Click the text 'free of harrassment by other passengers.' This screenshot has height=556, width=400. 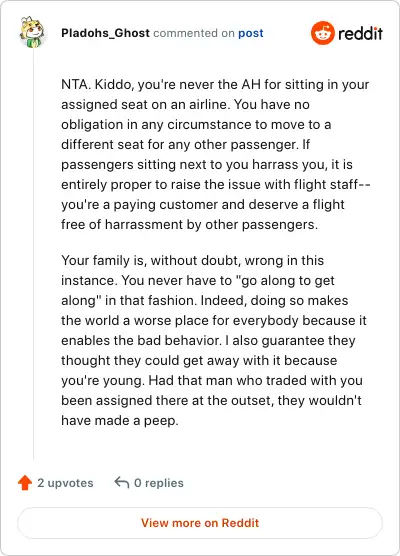tap(189, 225)
